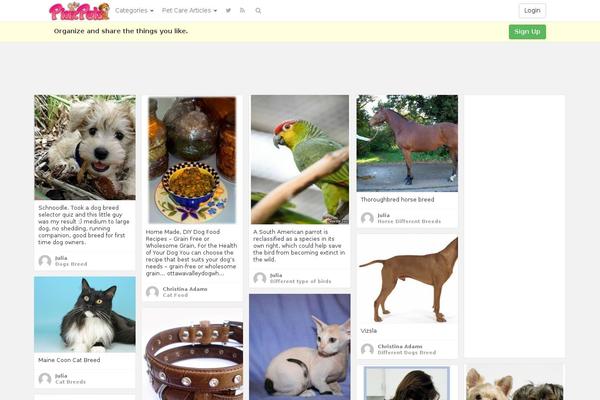Screen dimensions: 600x400
Task: Click the name Christina Adams under Vizsla pin
Action: [x=400, y=346]
